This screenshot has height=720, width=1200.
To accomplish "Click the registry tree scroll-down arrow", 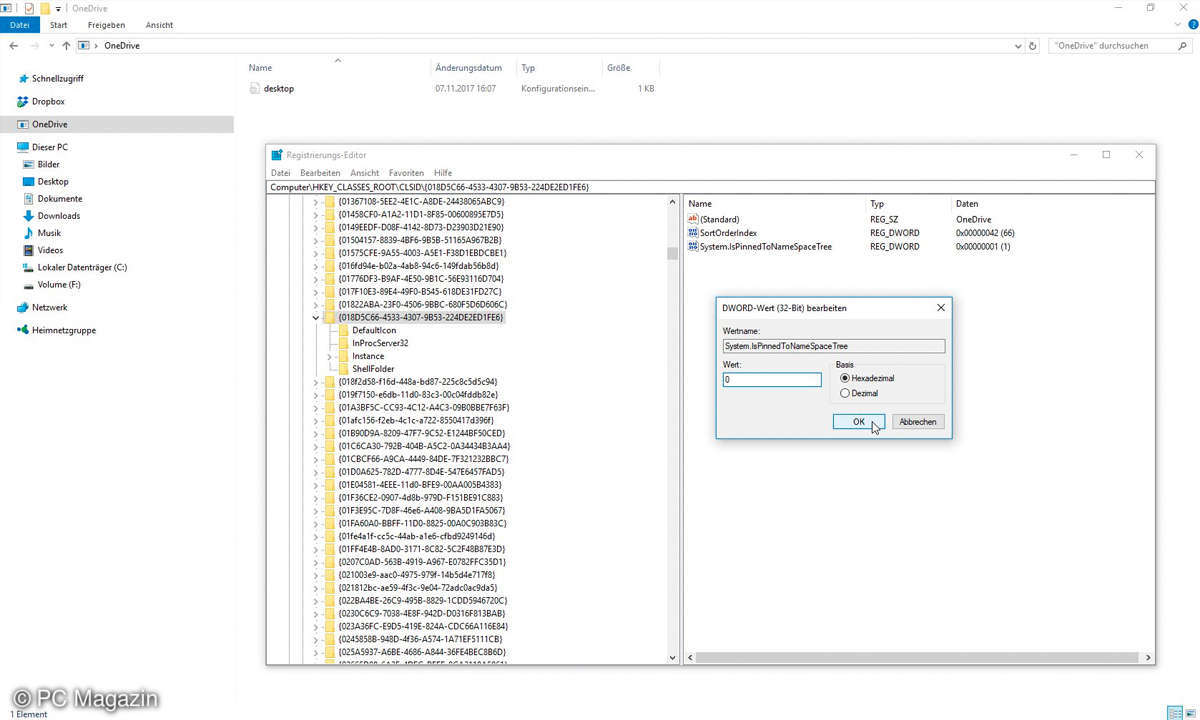I will pos(672,656).
